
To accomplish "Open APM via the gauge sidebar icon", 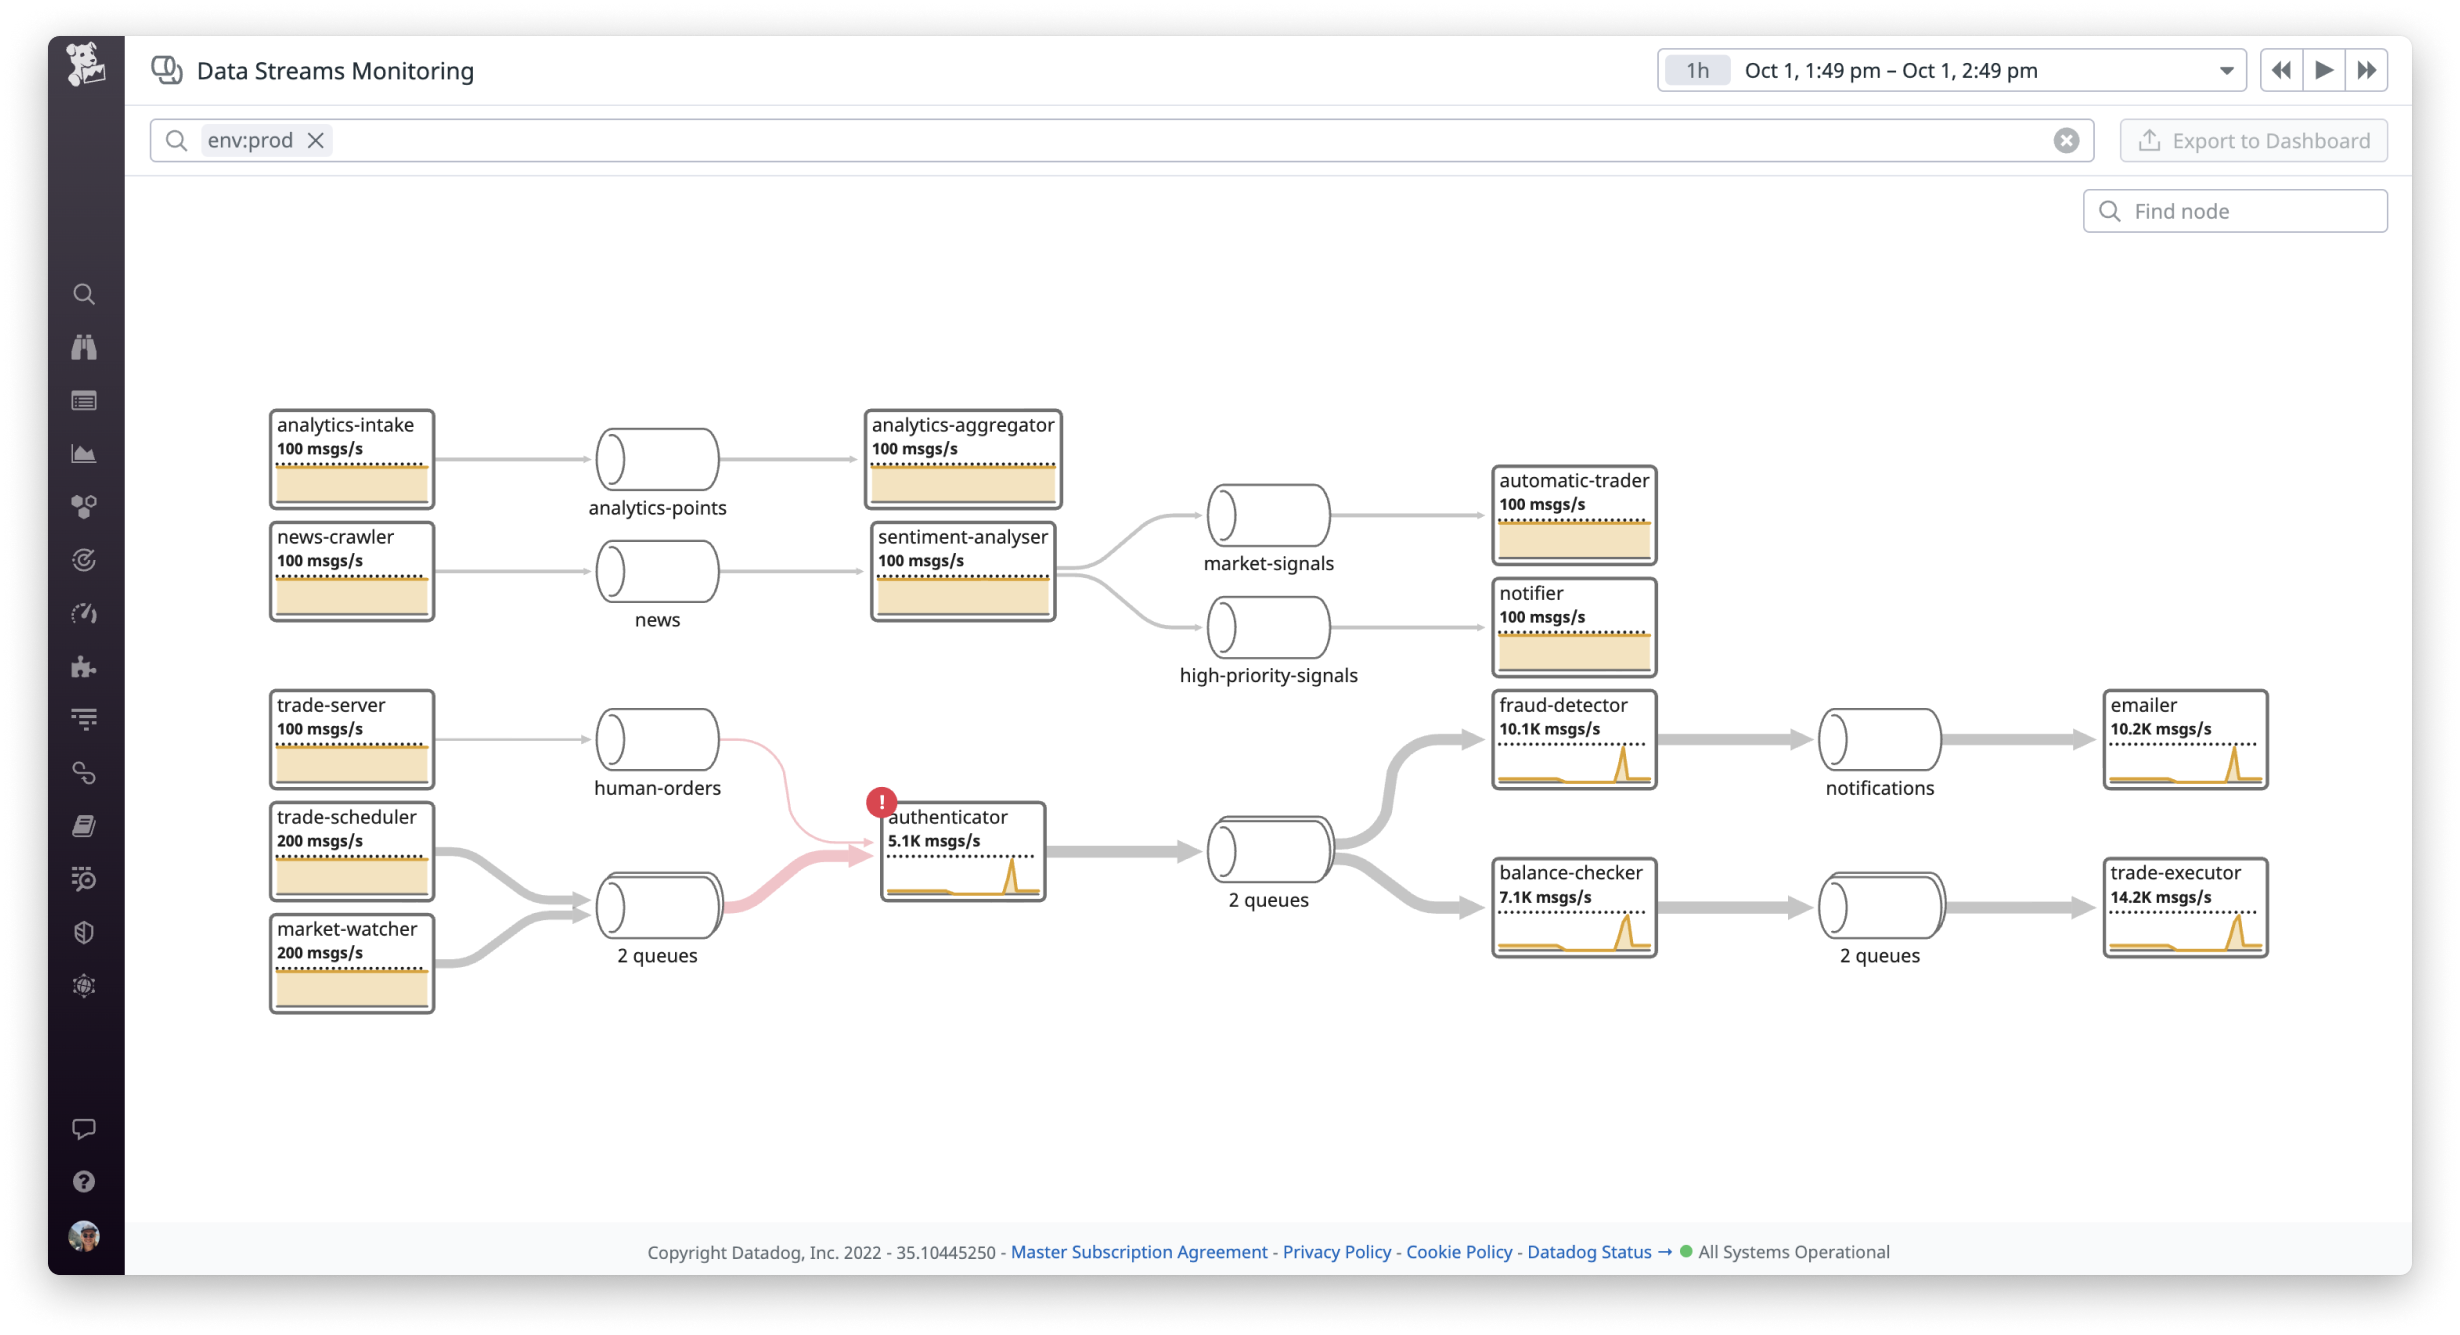I will pos(85,614).
